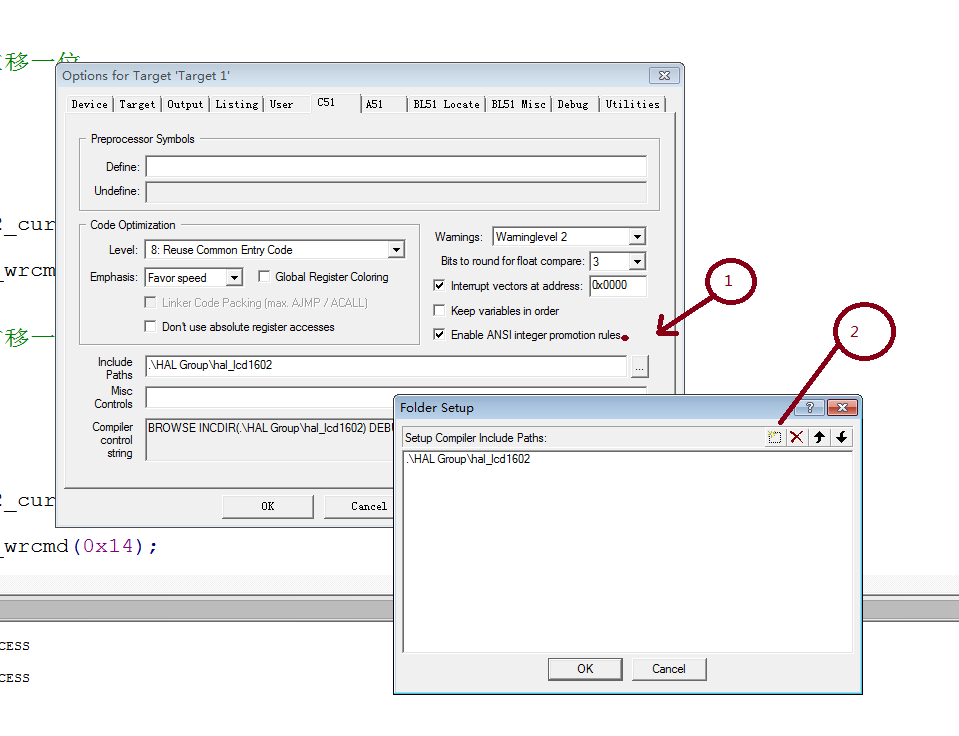Expand the optimization Level dropdown
Image resolution: width=959 pixels, height=736 pixels.
tap(396, 250)
